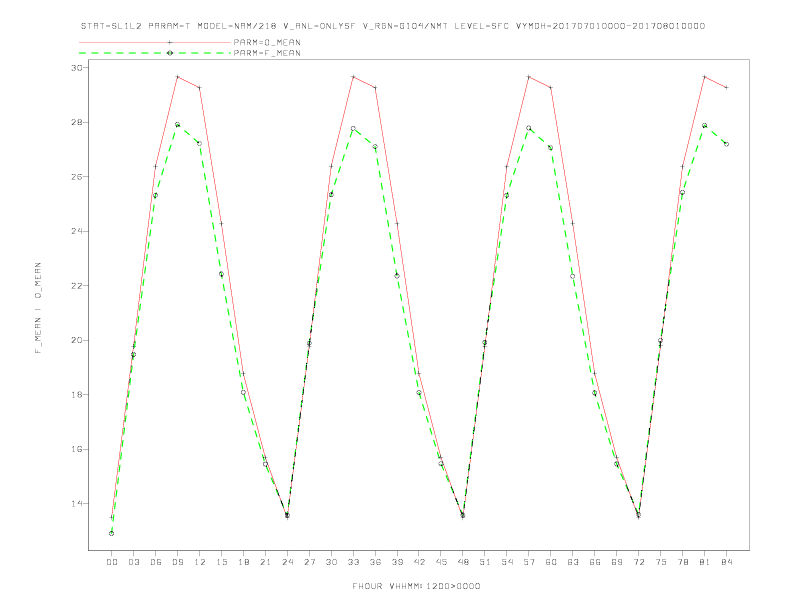Image resolution: width=792 pixels, height=612 pixels.
Task: Click x-axis forecast hour label 09
Action: pyautogui.click(x=177, y=562)
